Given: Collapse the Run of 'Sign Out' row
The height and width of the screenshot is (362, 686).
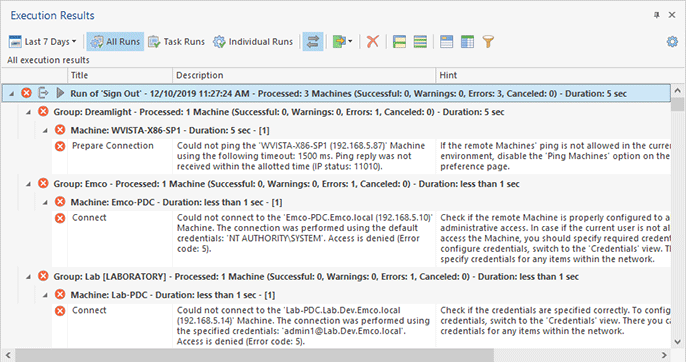Looking at the screenshot, I should click(12, 94).
